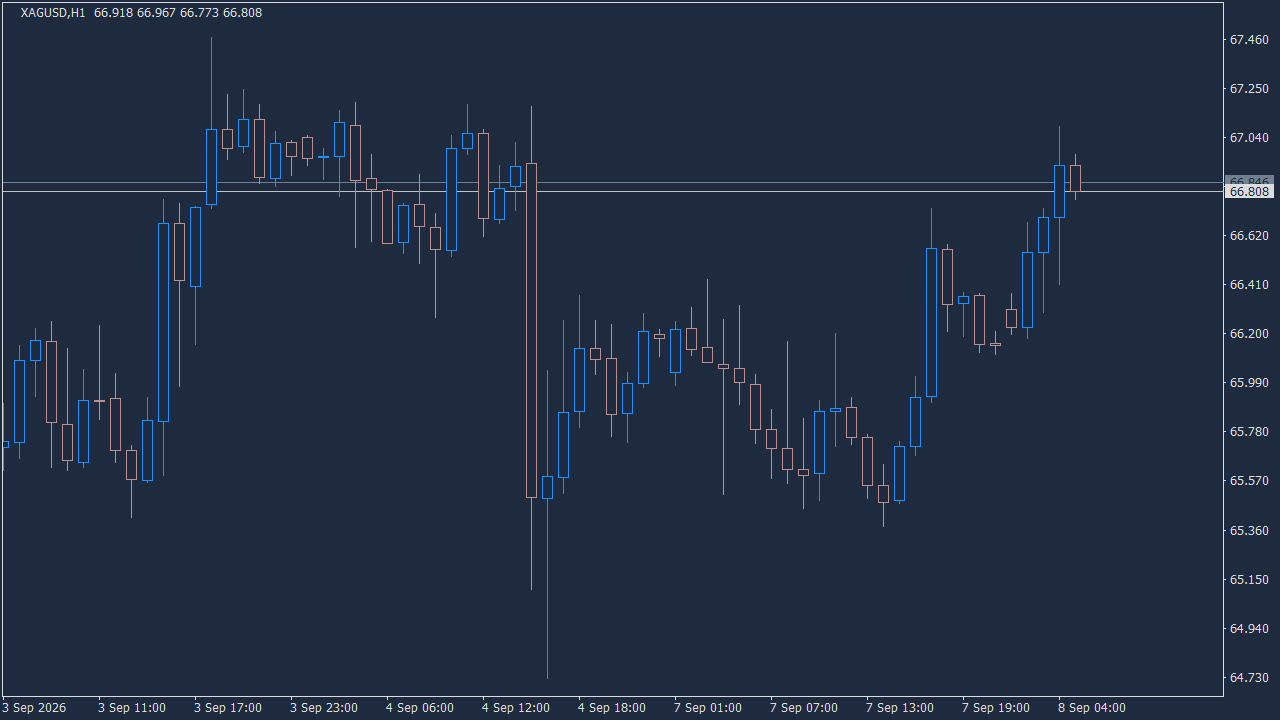Click the 8 Sep 04:00 time label
This screenshot has width=1280, height=720.
(1092, 708)
